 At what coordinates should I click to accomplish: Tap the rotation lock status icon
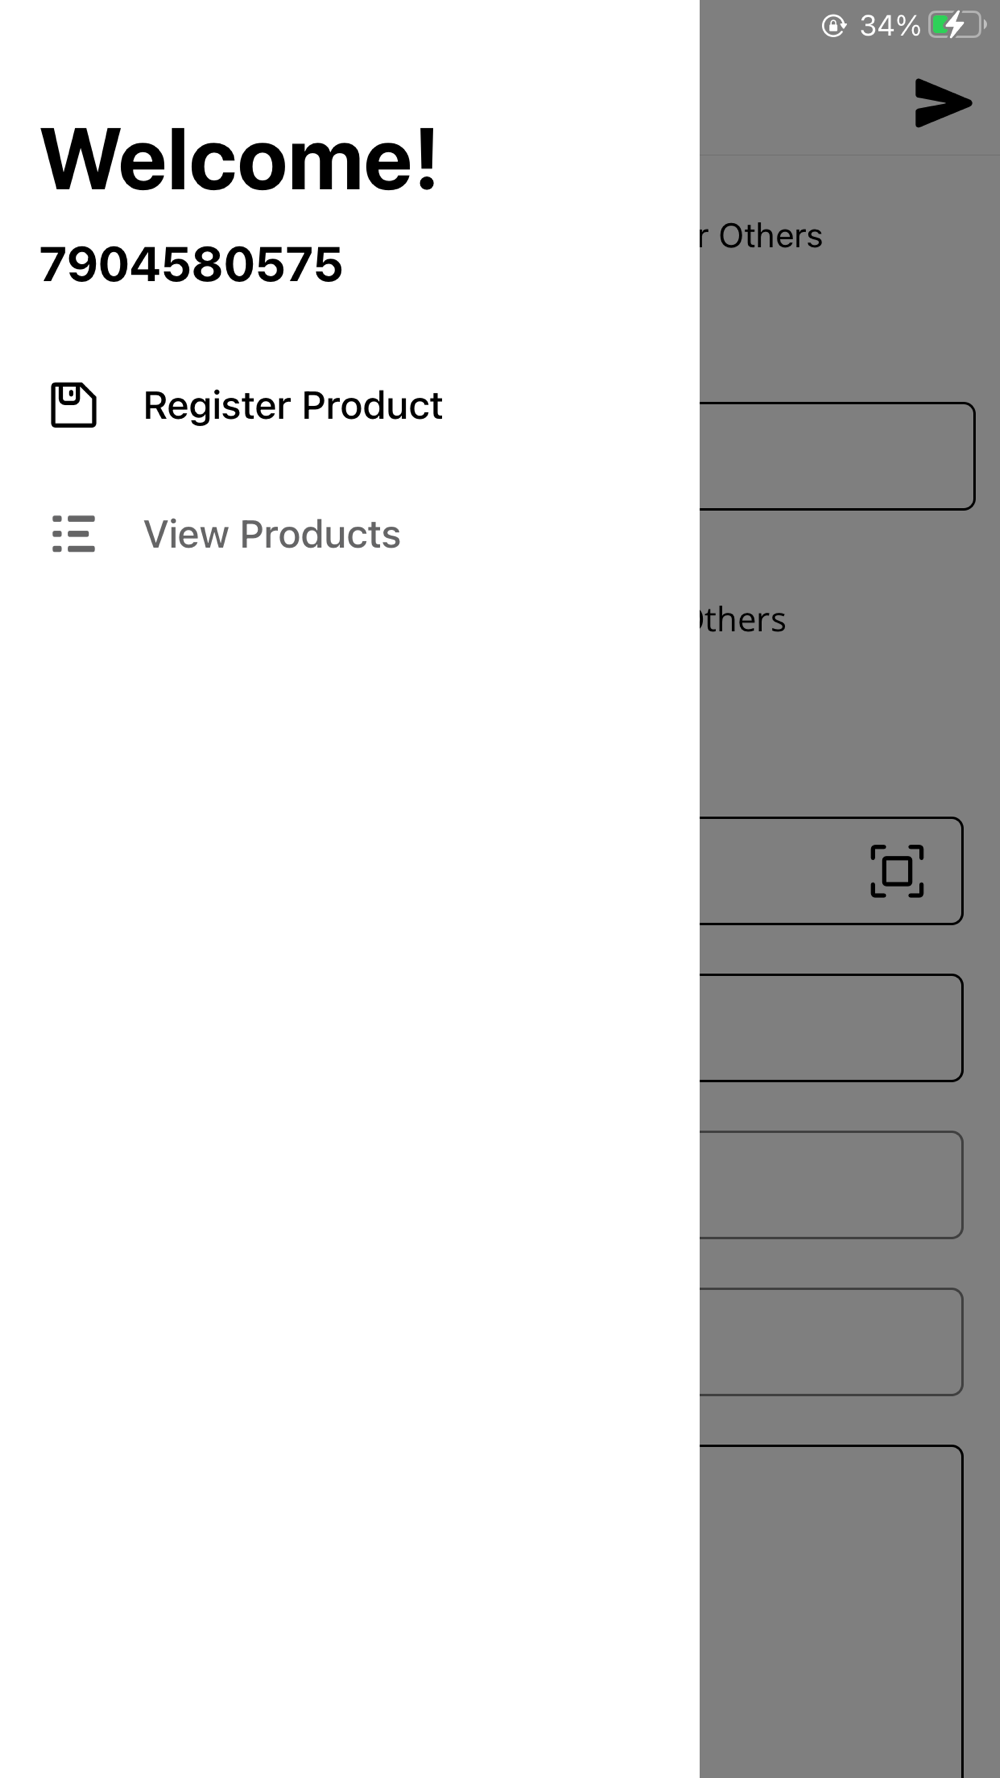833,25
